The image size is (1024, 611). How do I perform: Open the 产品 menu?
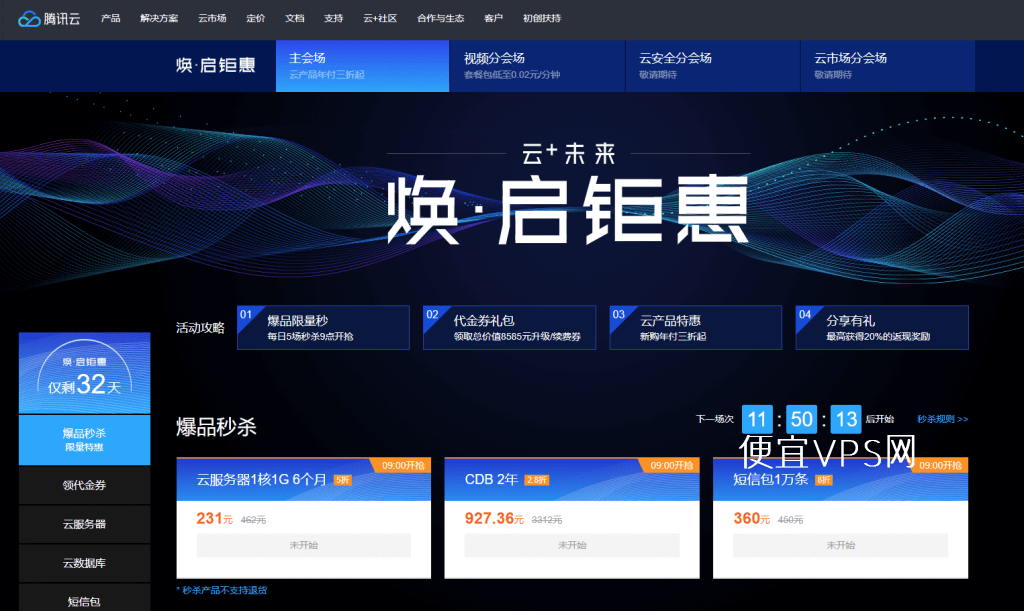click(x=110, y=18)
